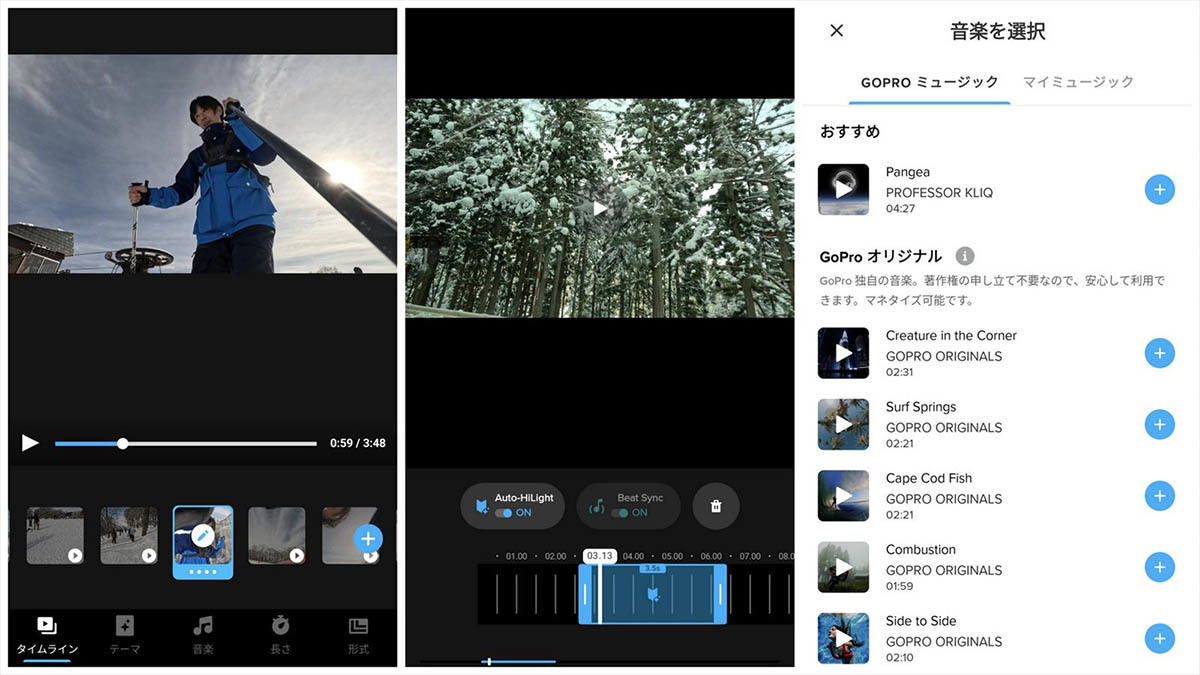
Task: Add the Cape Cod Fish track
Action: pyautogui.click(x=1159, y=496)
